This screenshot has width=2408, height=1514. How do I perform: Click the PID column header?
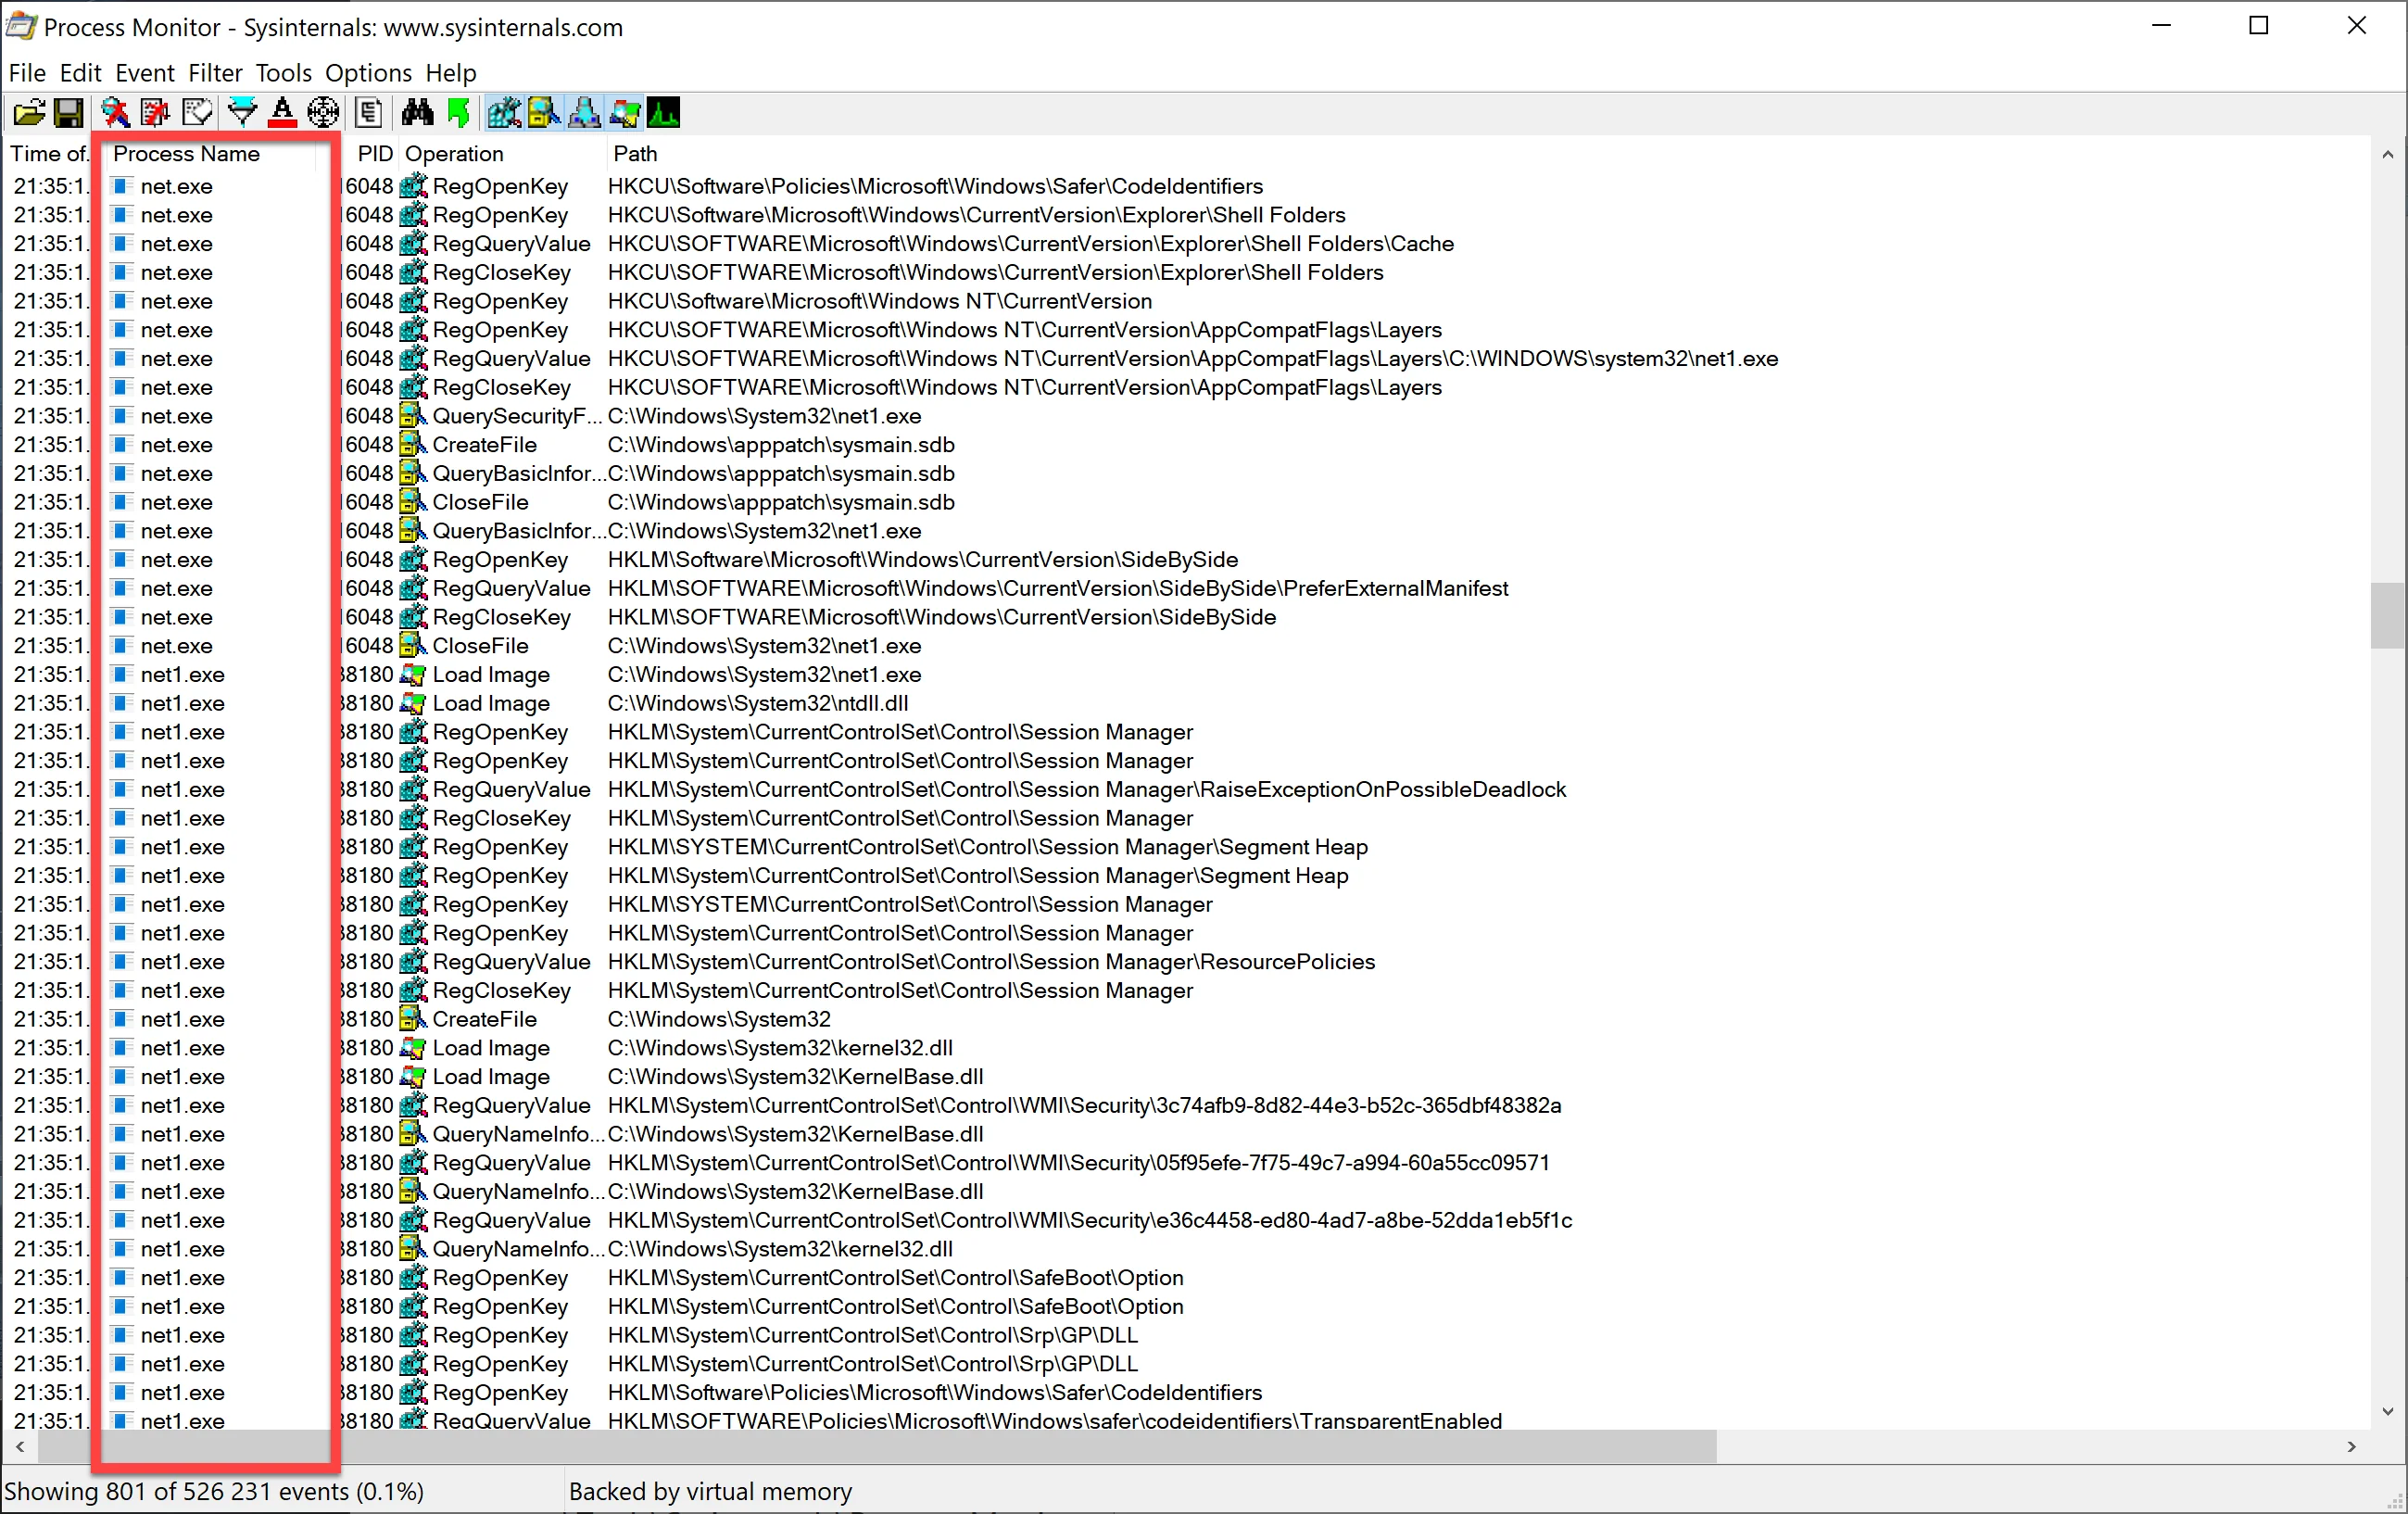click(374, 154)
